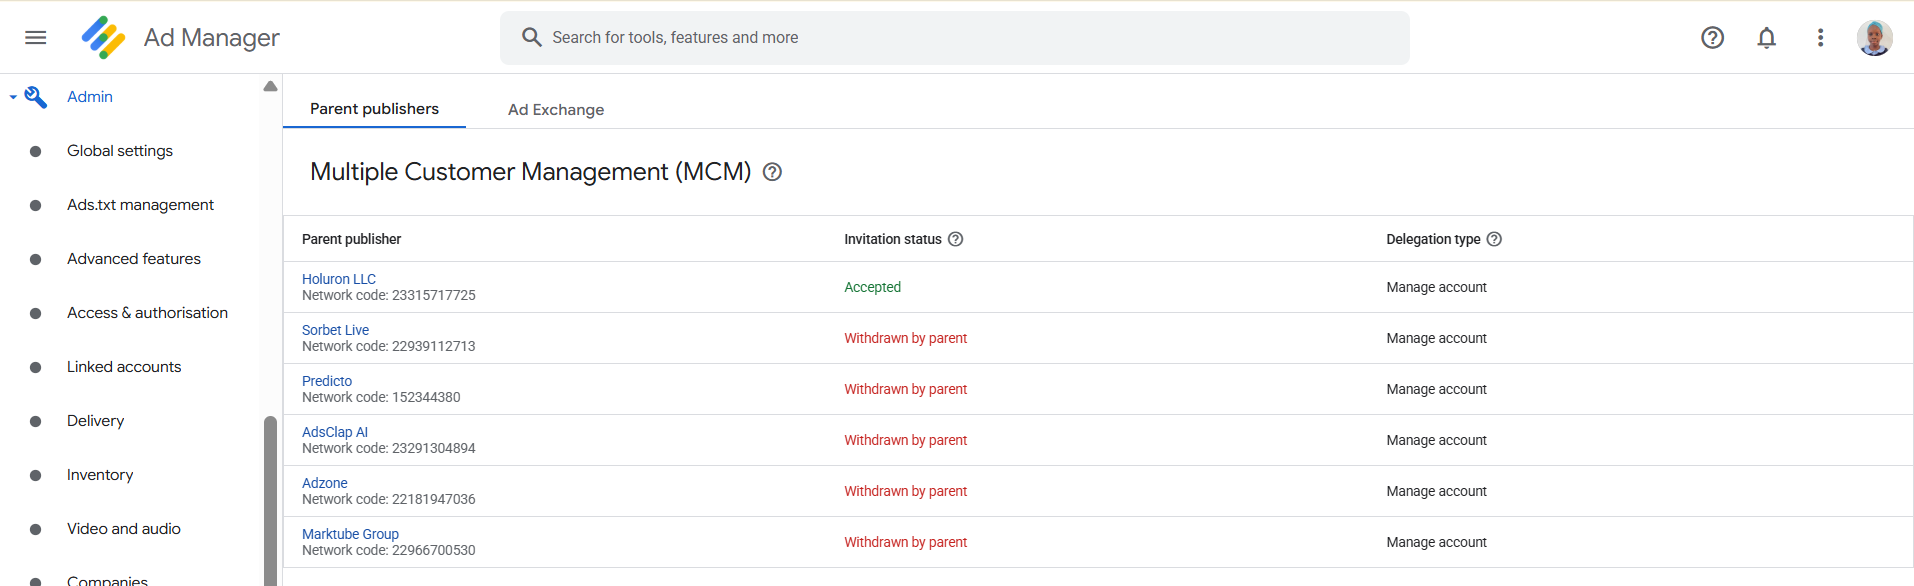The image size is (1914, 586).
Task: Collapse the Admin section arrow
Action: 13,97
